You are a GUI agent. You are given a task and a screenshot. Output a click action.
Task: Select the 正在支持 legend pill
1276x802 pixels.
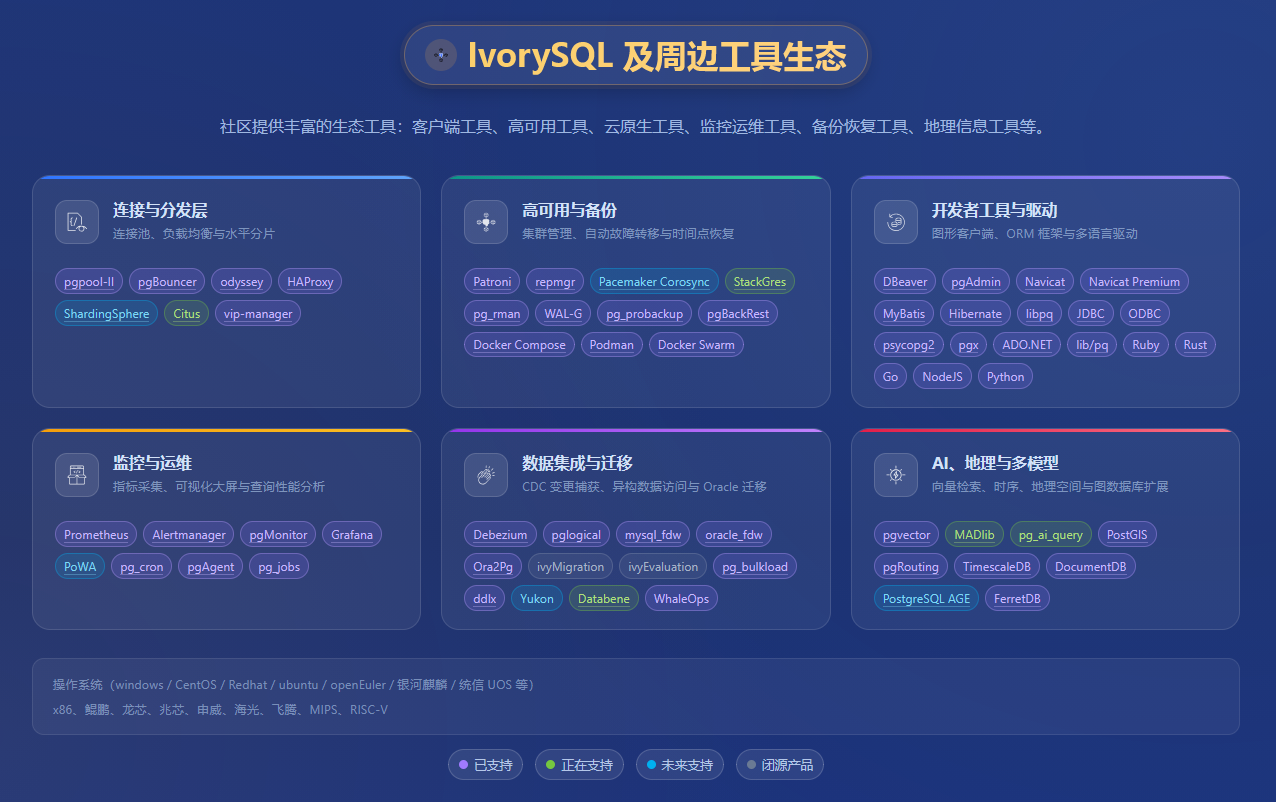580,765
